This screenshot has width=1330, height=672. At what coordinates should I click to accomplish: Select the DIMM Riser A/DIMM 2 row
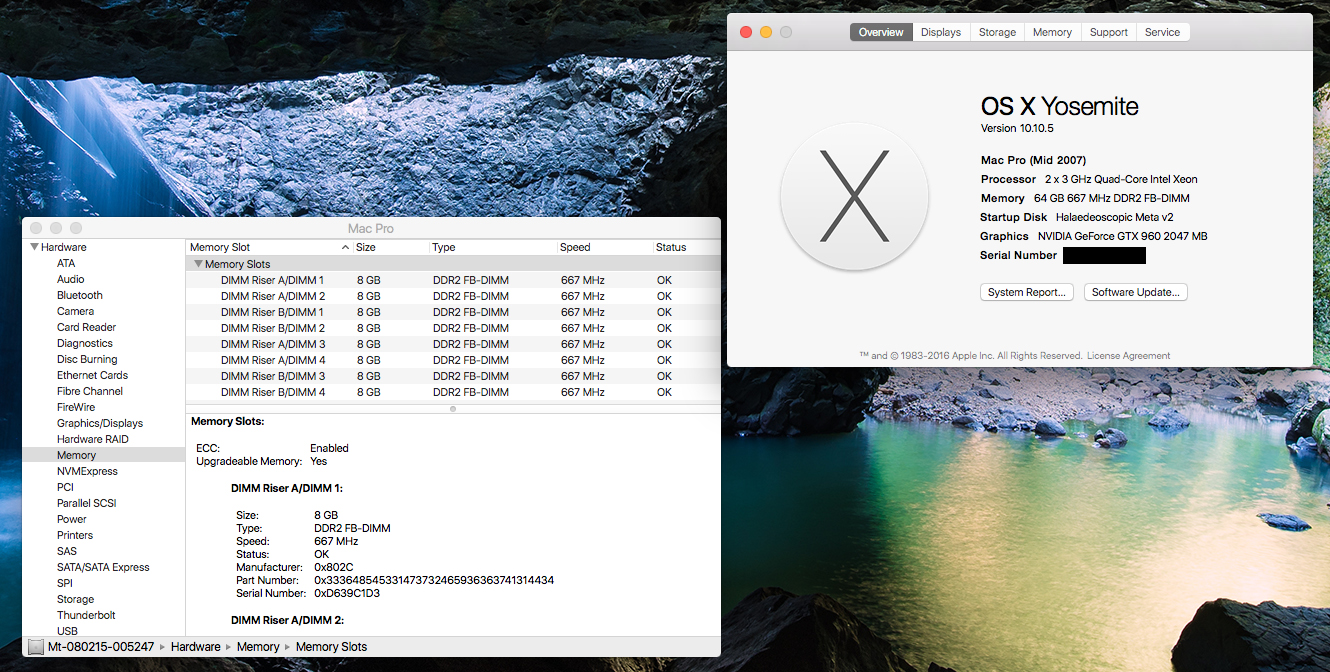453,296
